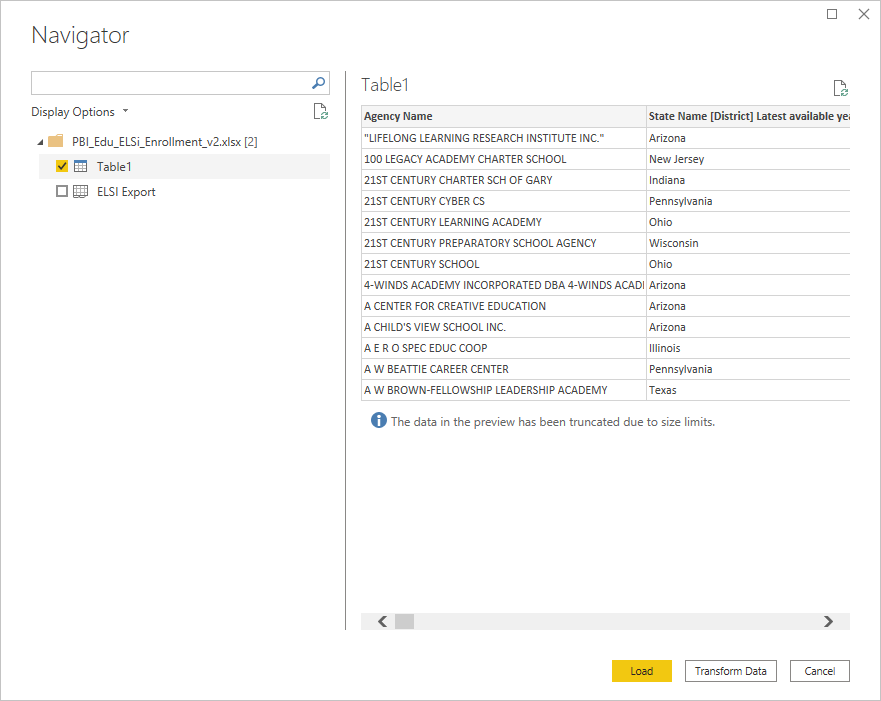
Task: Uncheck the Table1 checkbox
Action: pyautogui.click(x=61, y=166)
